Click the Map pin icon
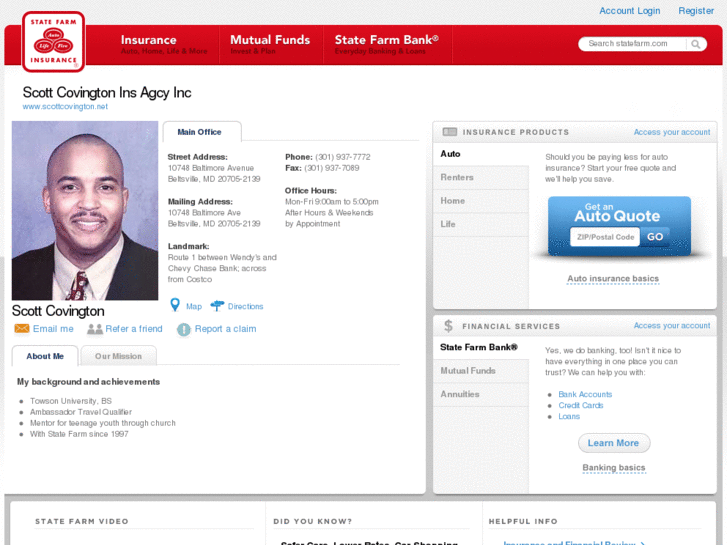This screenshot has width=727, height=545. tap(175, 305)
